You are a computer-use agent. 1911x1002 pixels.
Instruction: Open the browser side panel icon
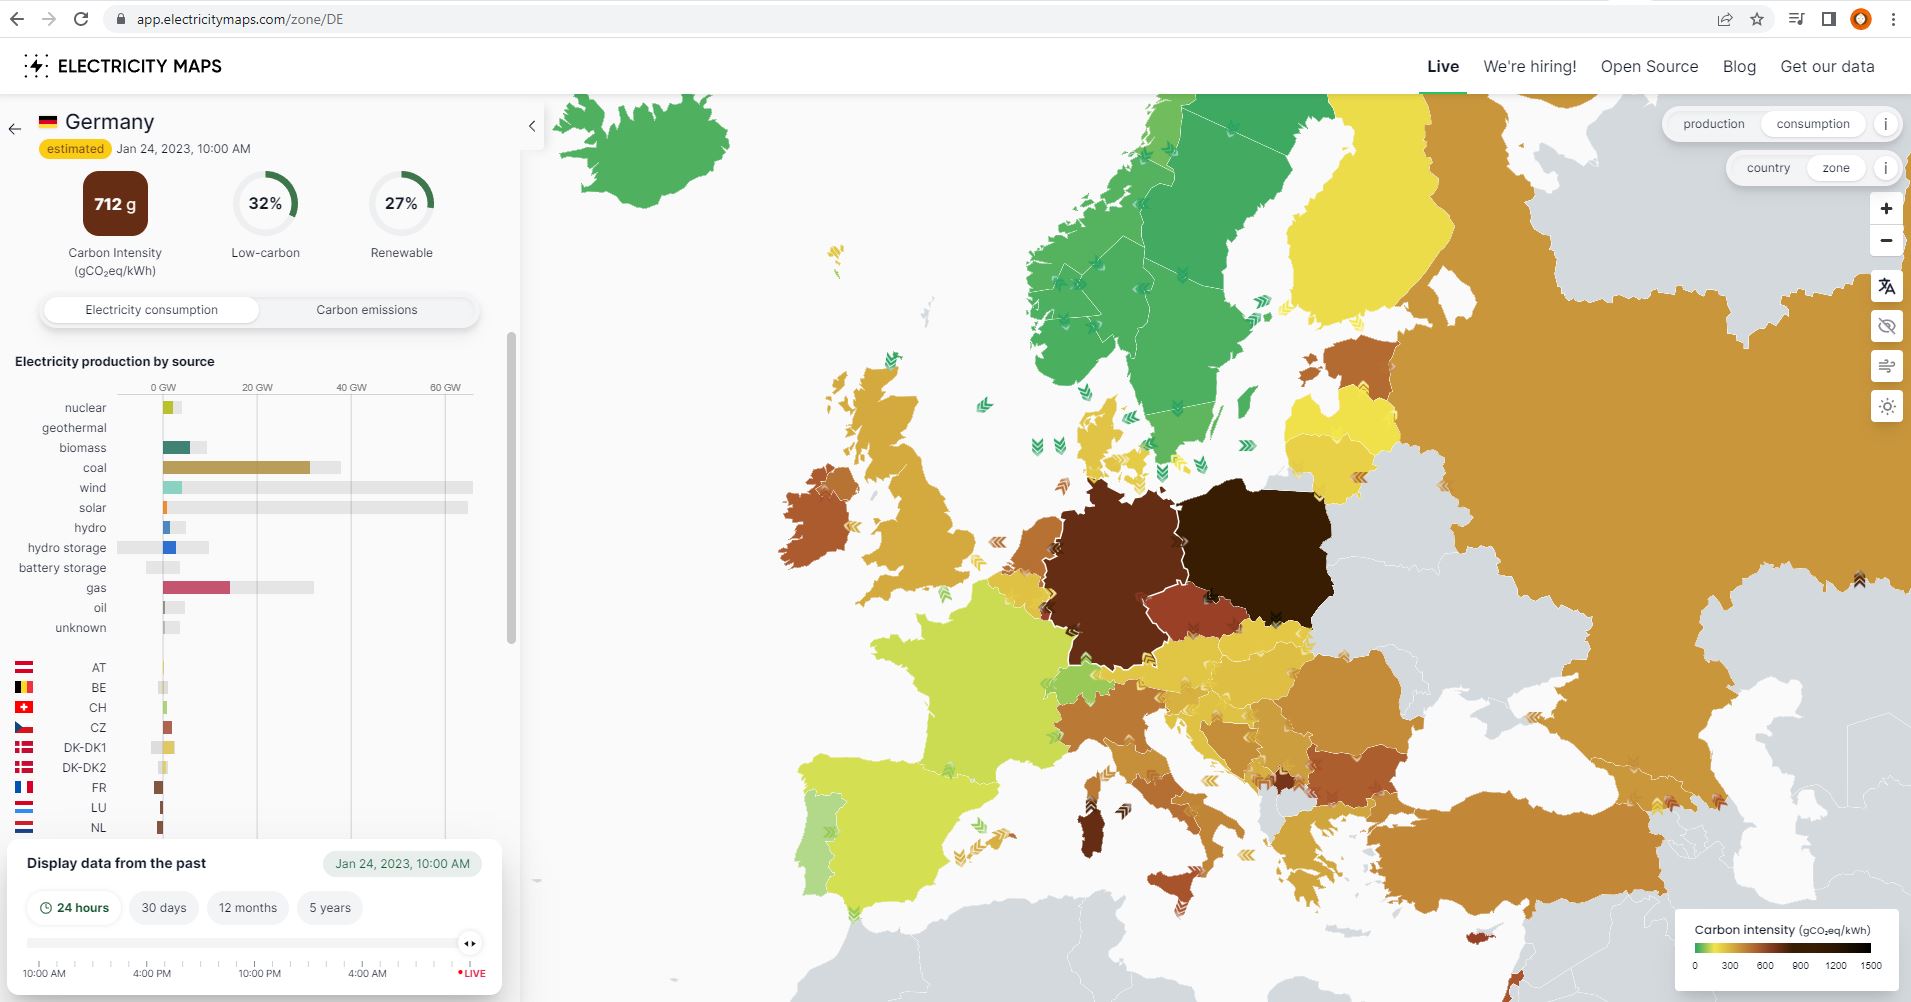point(1829,19)
